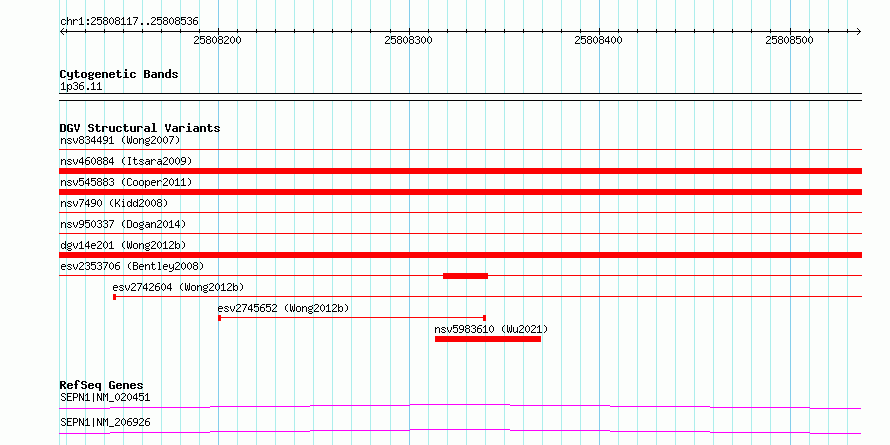Image resolution: width=890 pixels, height=445 pixels.
Task: Click the Cytogenetic Bands track heading
Action: click(119, 74)
